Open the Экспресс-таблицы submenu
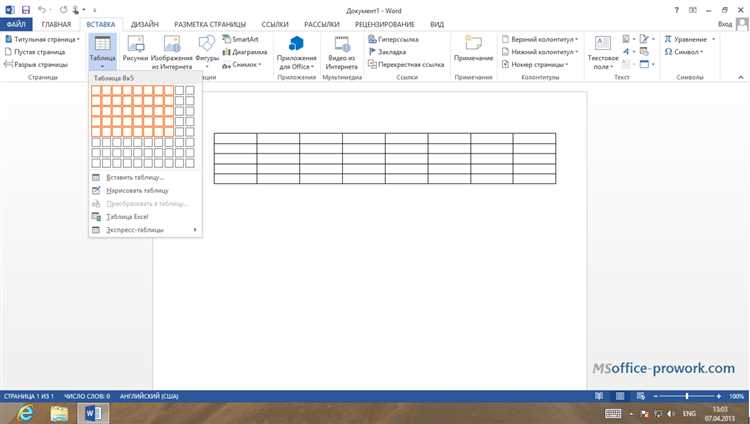The width and height of the screenshot is (750, 424). (144, 230)
